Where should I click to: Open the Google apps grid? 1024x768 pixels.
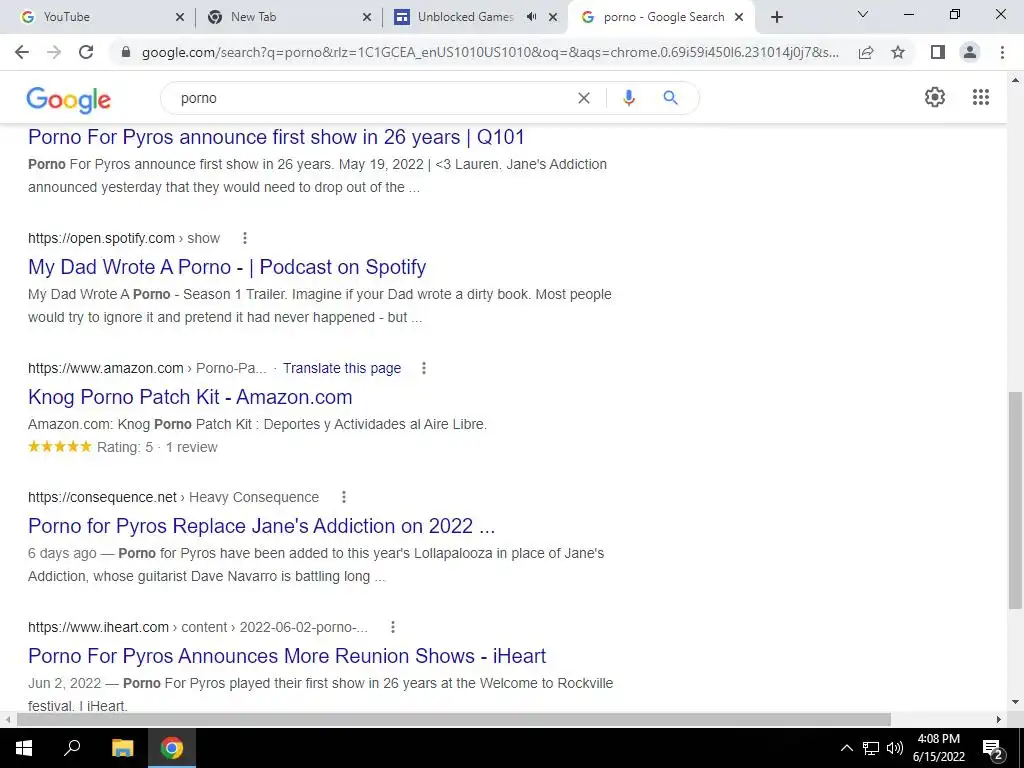pos(981,97)
